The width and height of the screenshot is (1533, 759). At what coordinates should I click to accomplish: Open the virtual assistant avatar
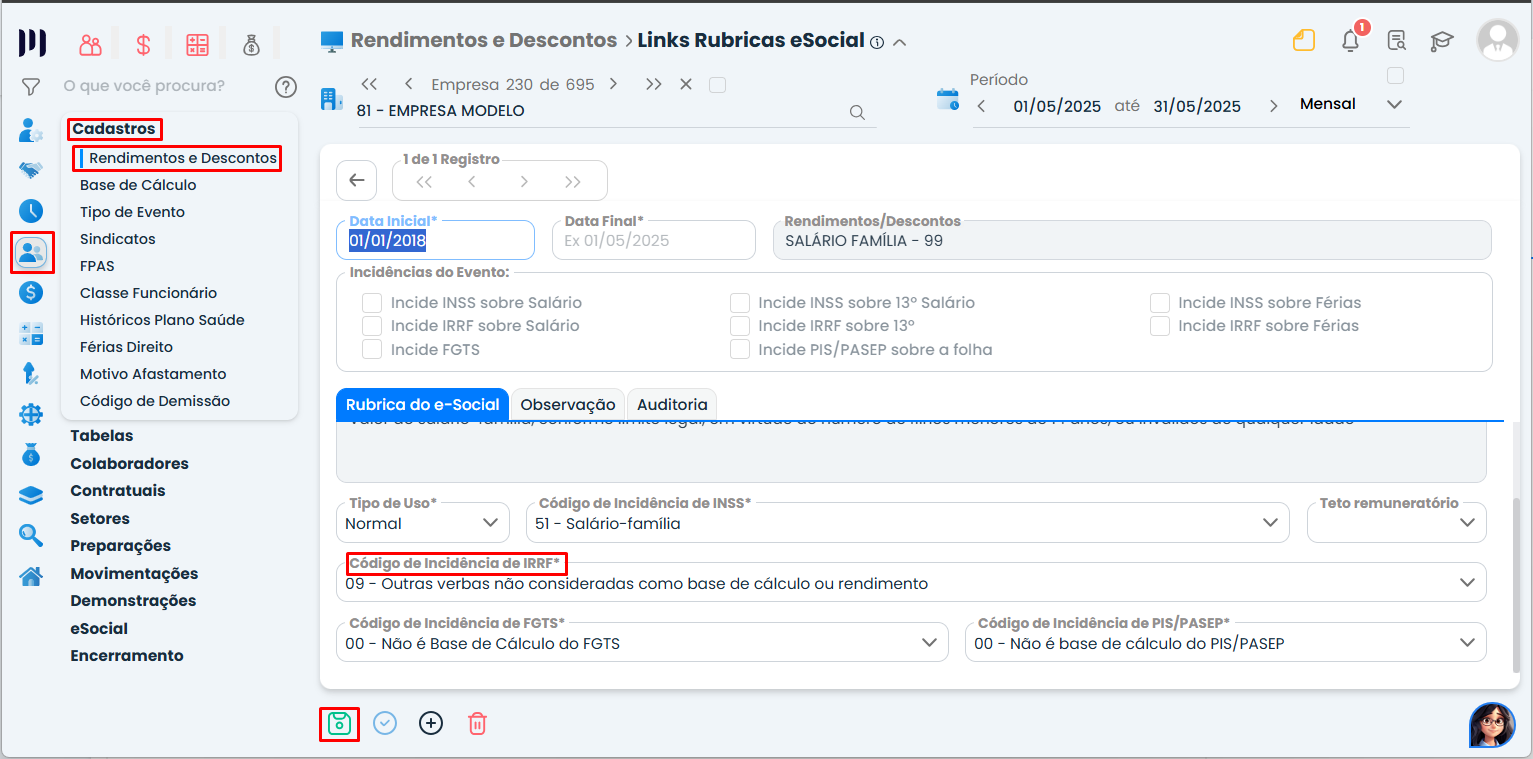(x=1492, y=725)
